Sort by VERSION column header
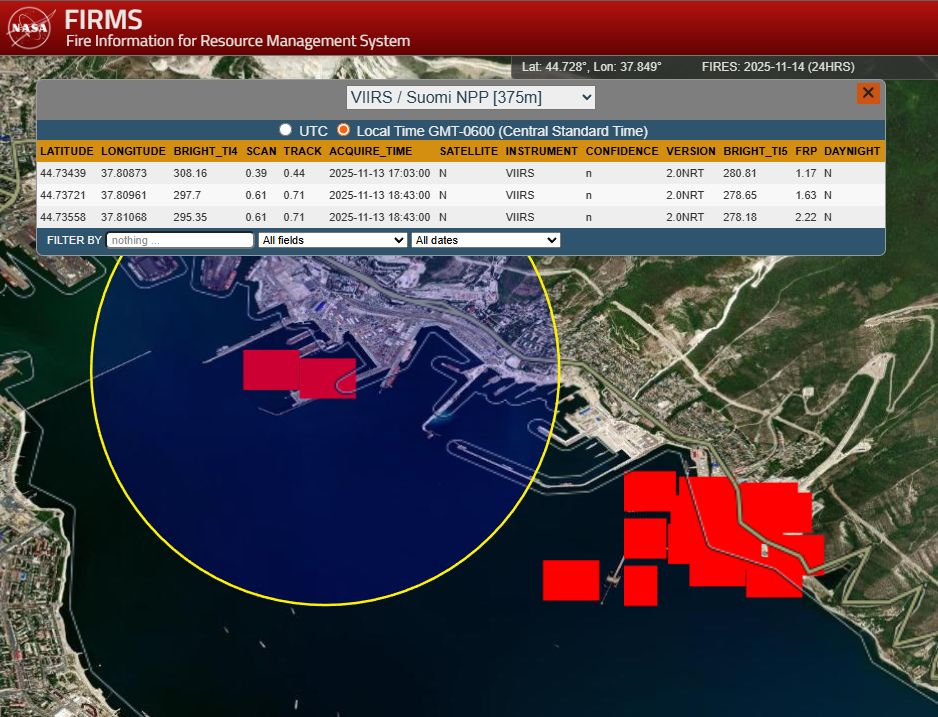 pos(691,151)
